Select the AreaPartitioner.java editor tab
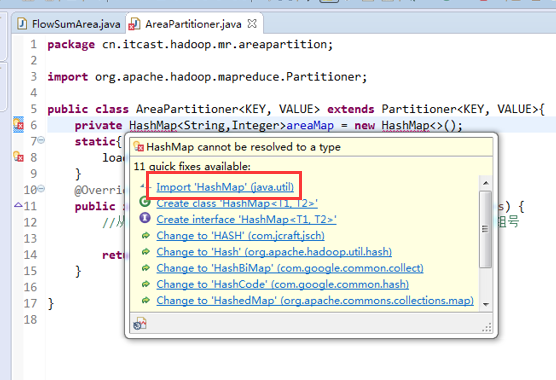The height and width of the screenshot is (380, 556). tap(193, 24)
